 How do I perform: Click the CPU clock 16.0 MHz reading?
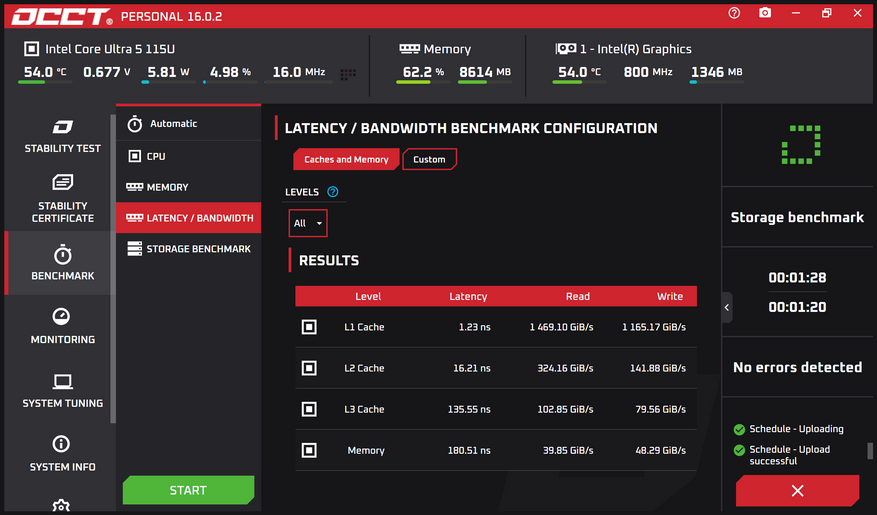click(299, 72)
